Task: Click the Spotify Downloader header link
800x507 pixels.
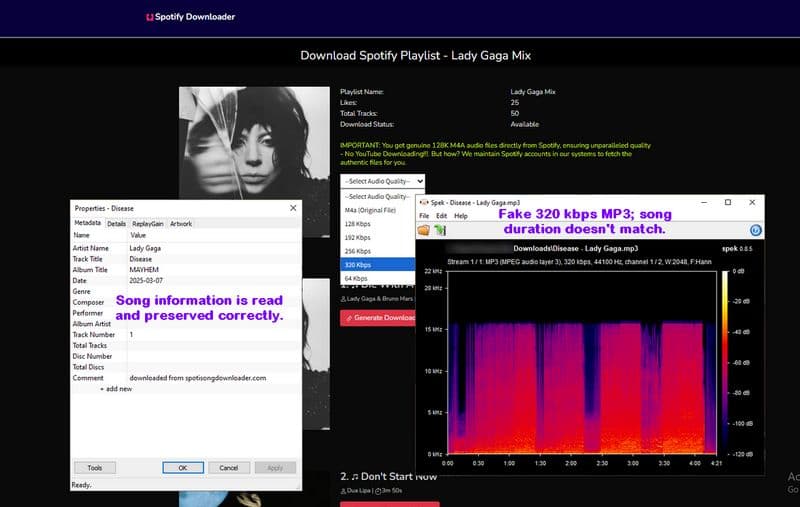Action: point(190,17)
